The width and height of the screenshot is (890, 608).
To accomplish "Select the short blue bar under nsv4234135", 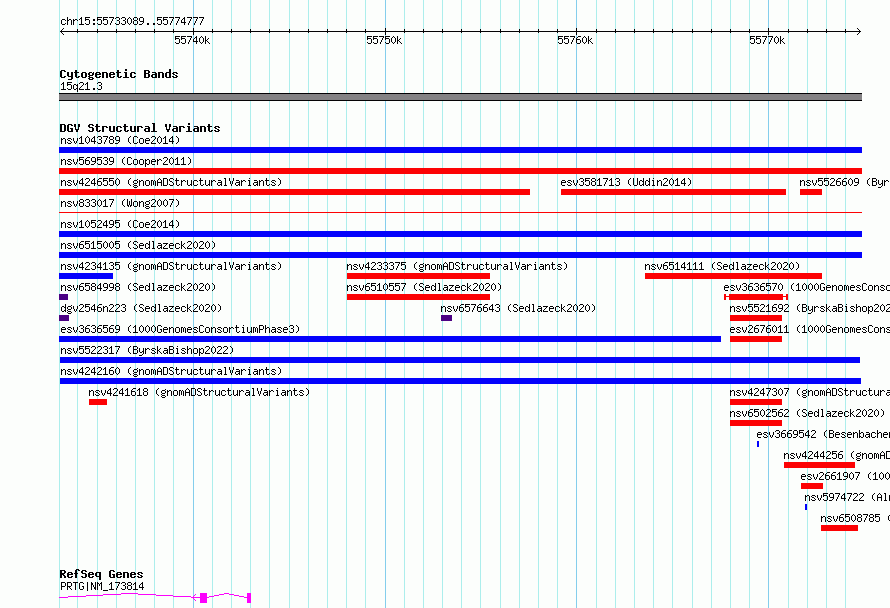I will (x=86, y=276).
